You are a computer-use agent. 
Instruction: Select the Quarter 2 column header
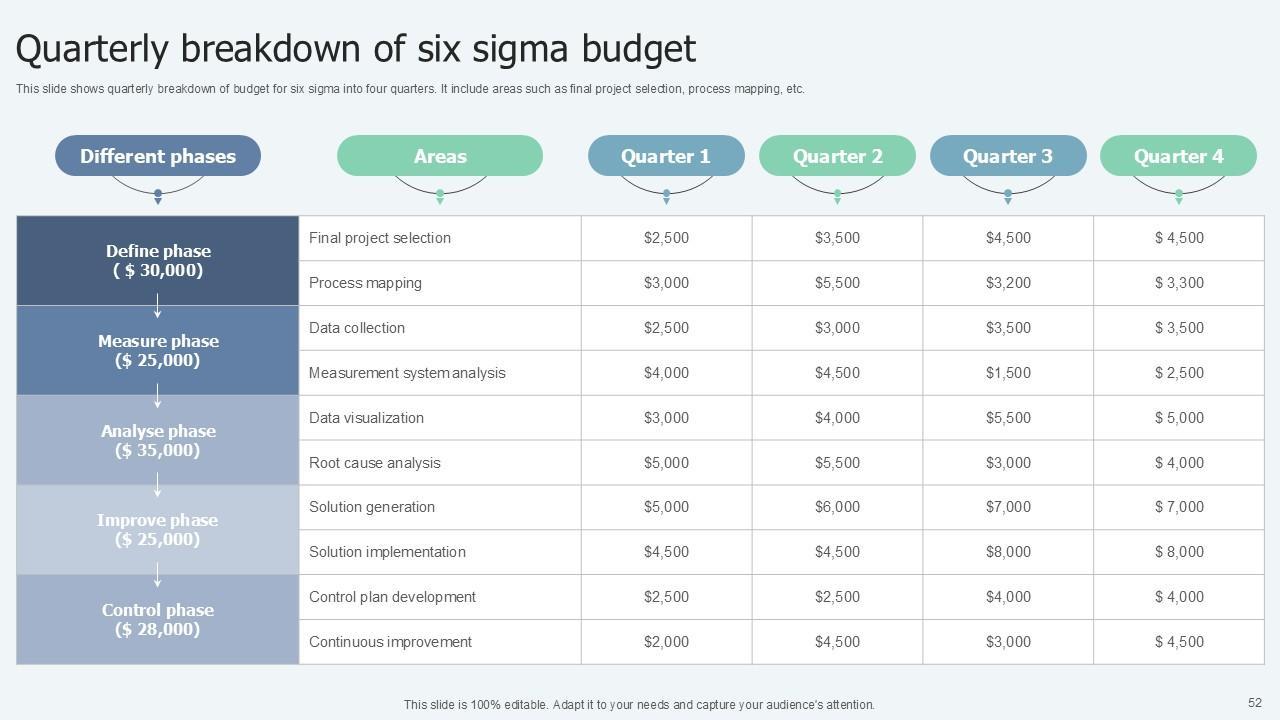point(837,156)
